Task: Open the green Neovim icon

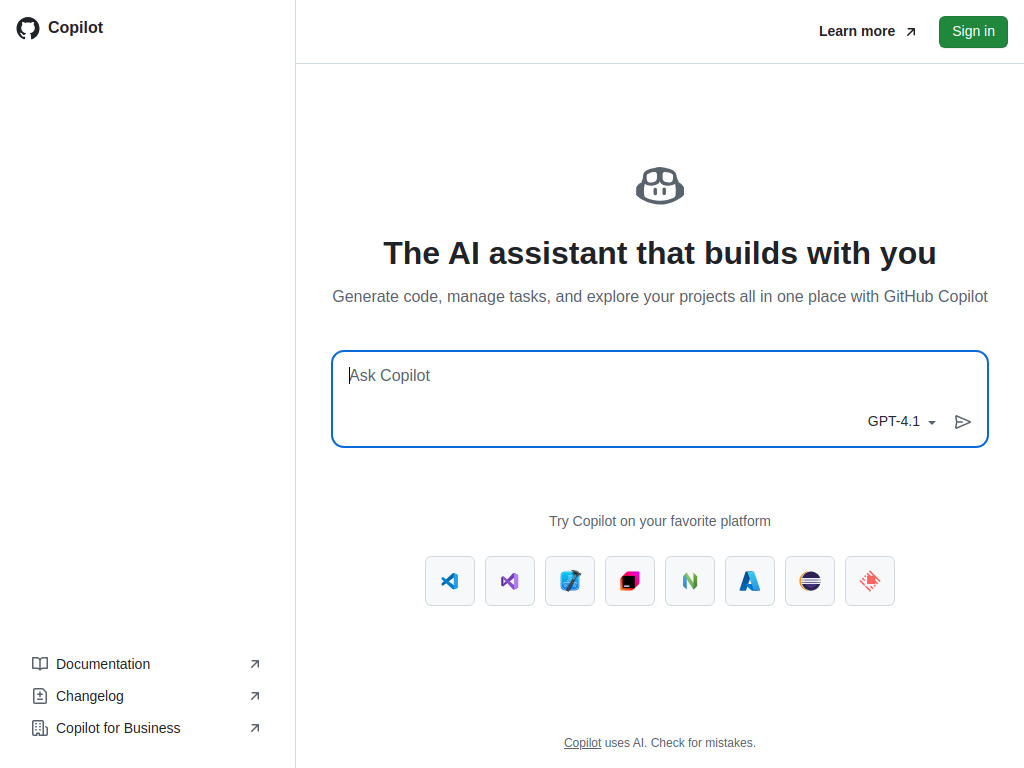Action: click(690, 581)
